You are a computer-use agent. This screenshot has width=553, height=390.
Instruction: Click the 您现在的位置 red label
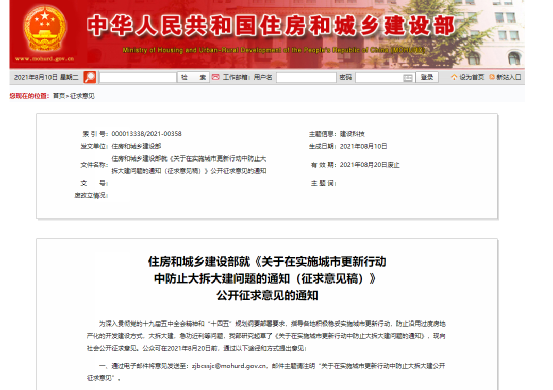pos(29,96)
